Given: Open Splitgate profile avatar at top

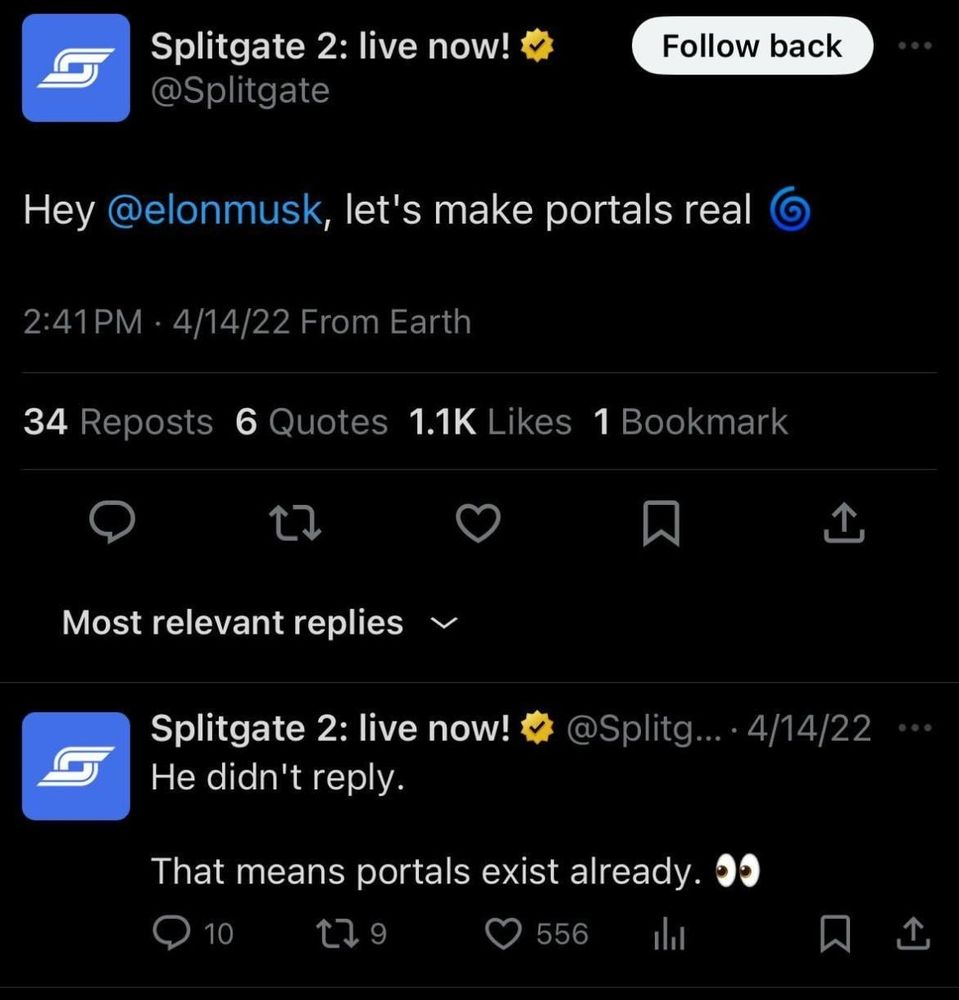Looking at the screenshot, I should 76,67.
